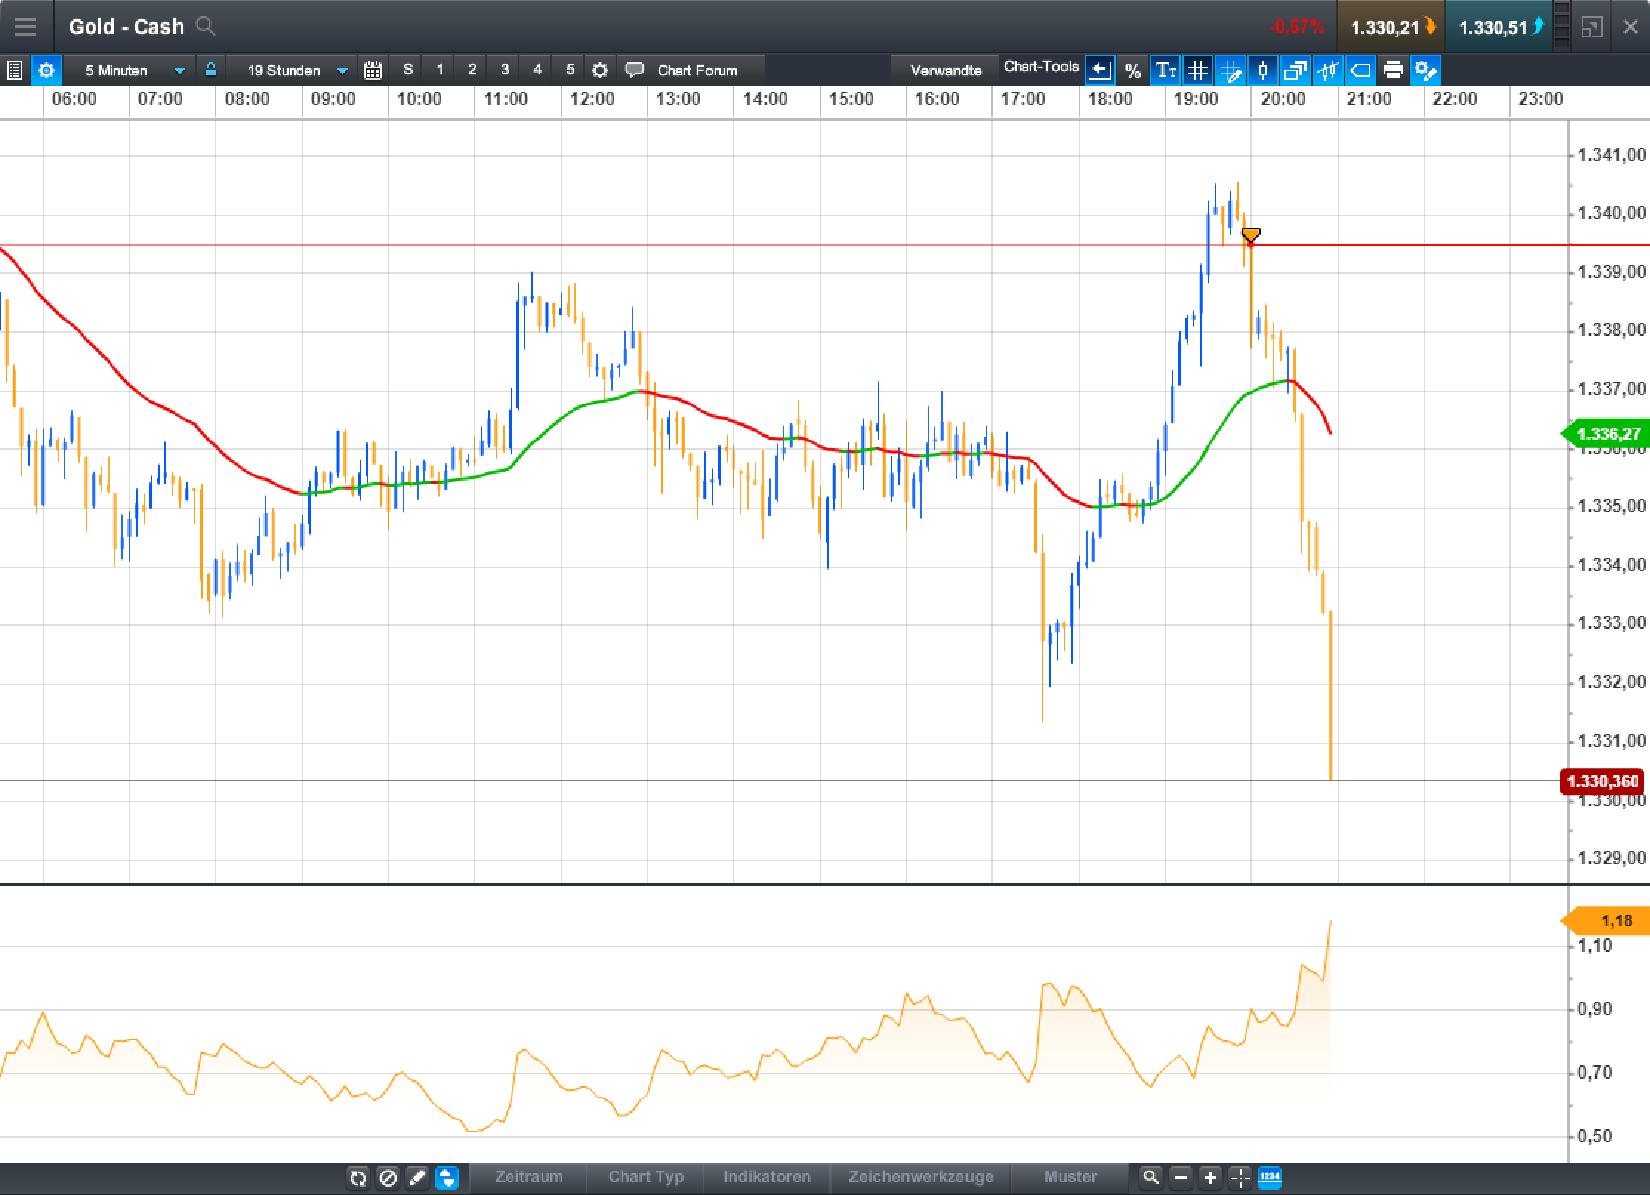
Task: Select the Verwandte menu item
Action: (946, 70)
